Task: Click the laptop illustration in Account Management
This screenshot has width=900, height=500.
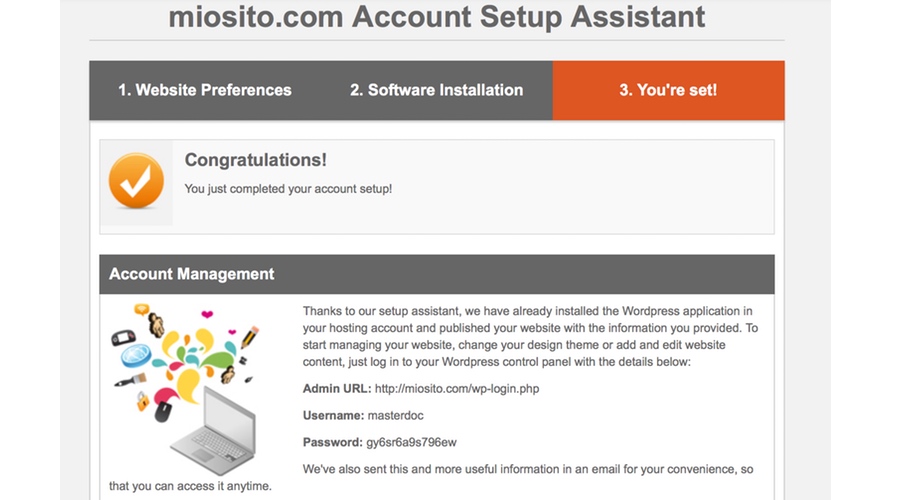Action: 214,432
